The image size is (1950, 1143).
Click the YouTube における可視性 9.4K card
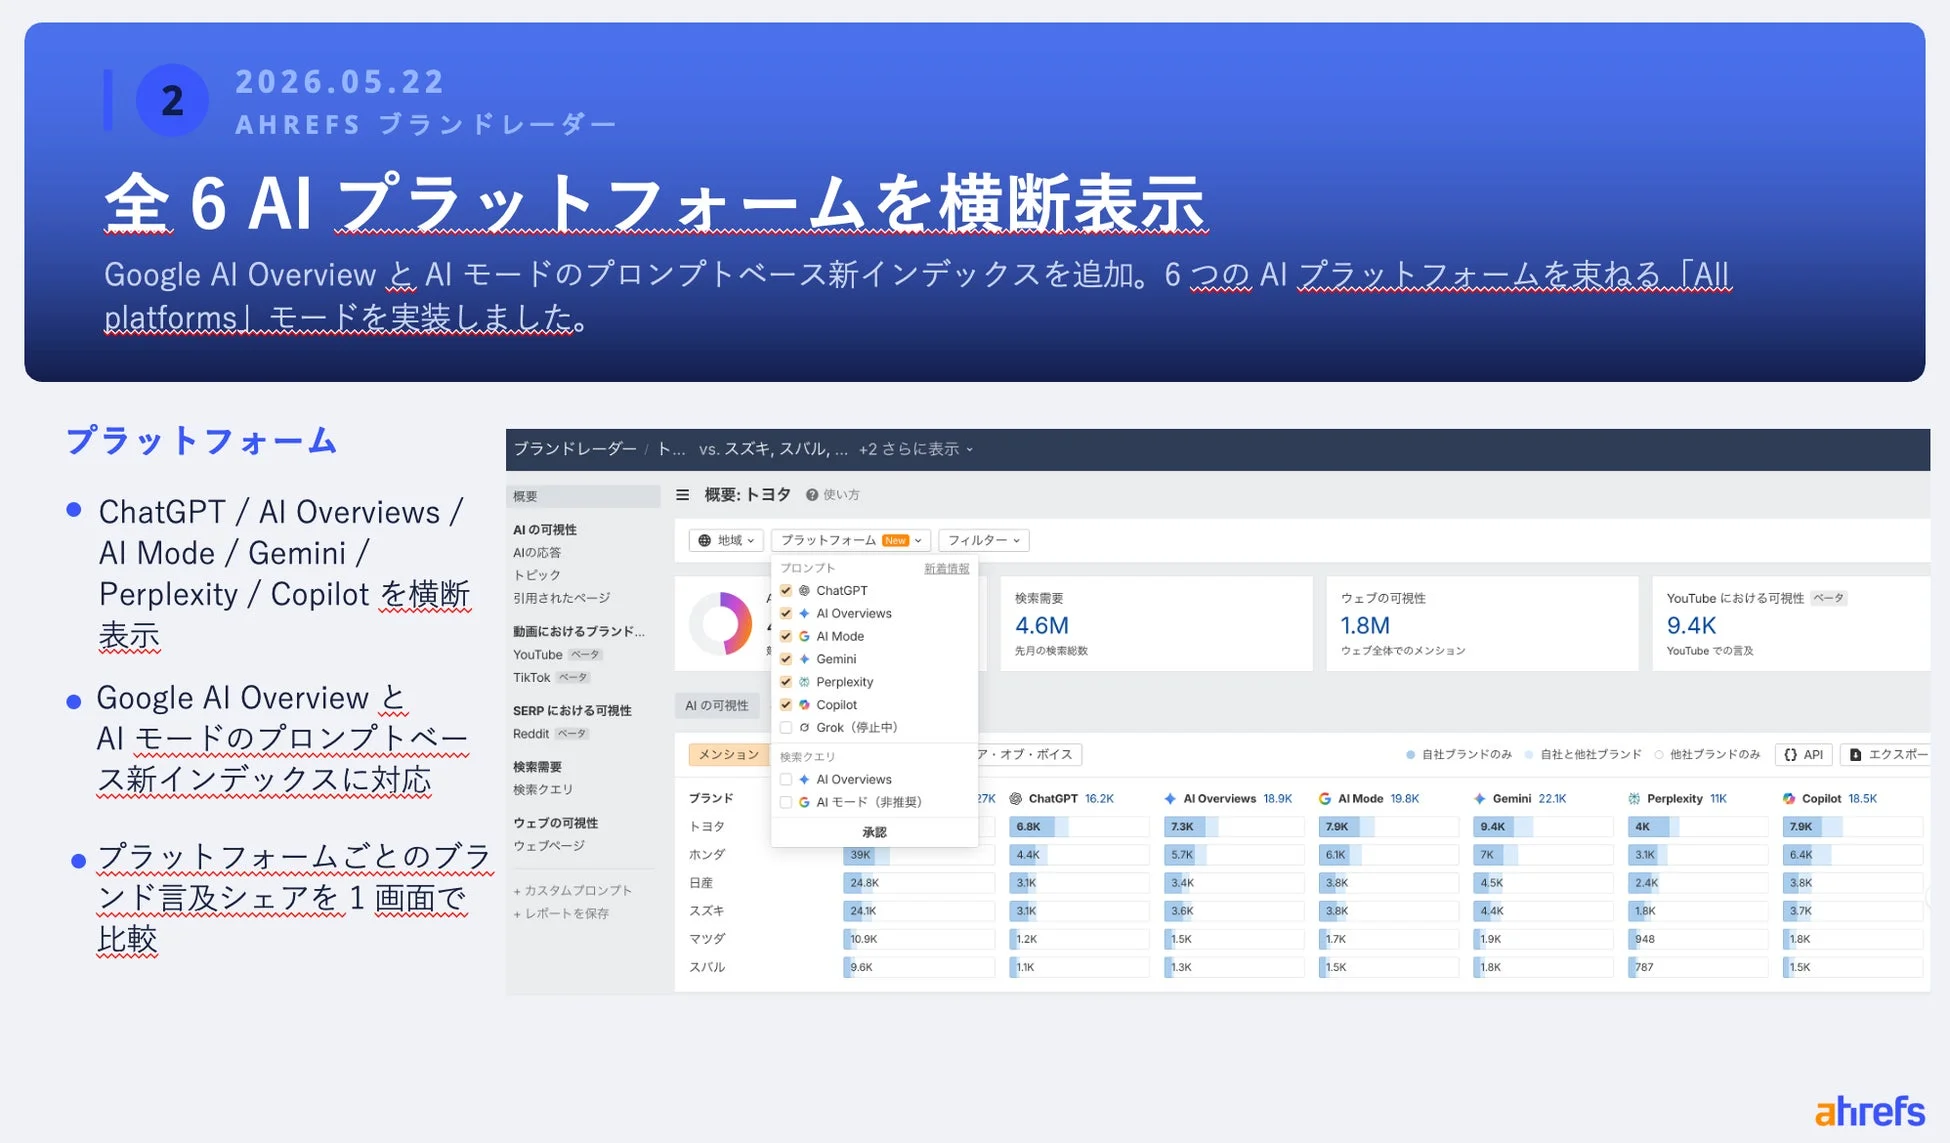pos(1791,623)
